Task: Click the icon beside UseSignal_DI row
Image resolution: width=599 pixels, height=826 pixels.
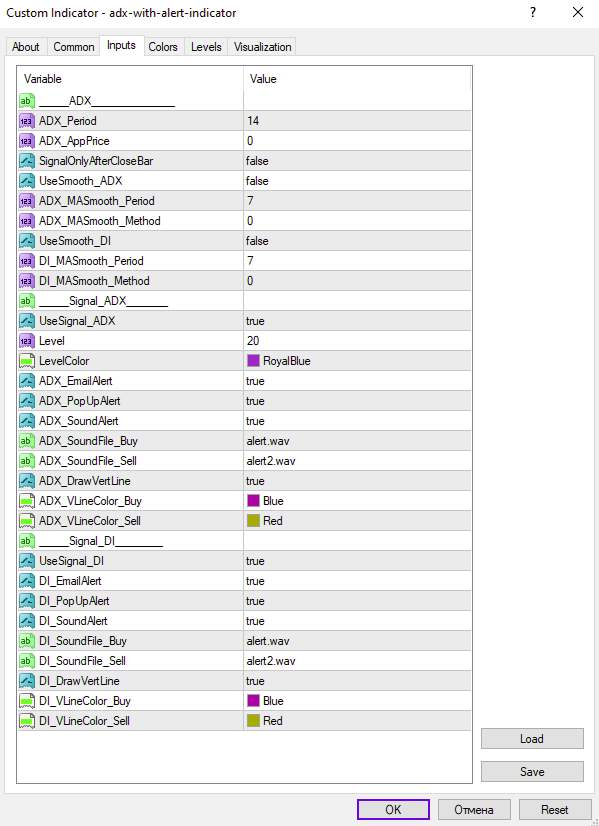Action: pyautogui.click(x=27, y=561)
